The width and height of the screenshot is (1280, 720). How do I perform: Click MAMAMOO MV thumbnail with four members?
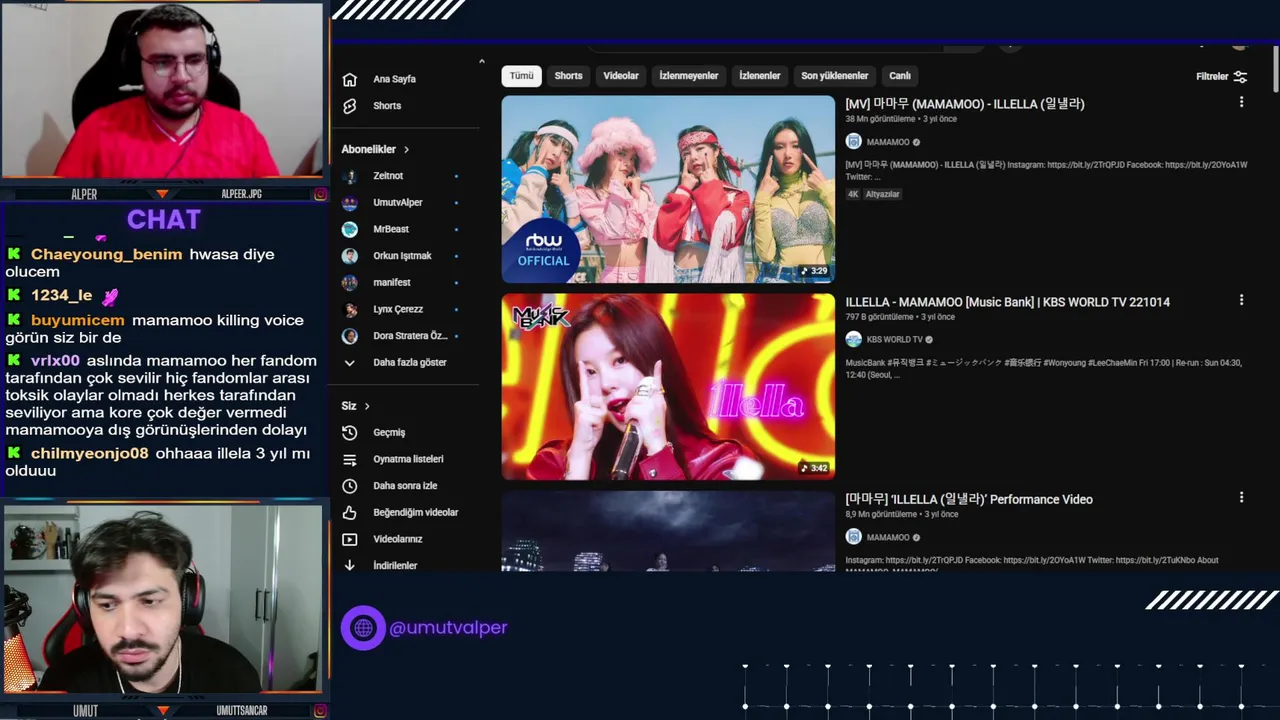(x=668, y=189)
